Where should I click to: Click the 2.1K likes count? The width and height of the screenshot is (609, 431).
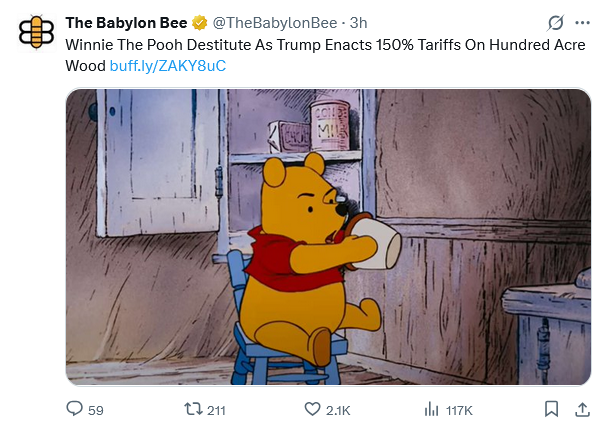(338, 410)
